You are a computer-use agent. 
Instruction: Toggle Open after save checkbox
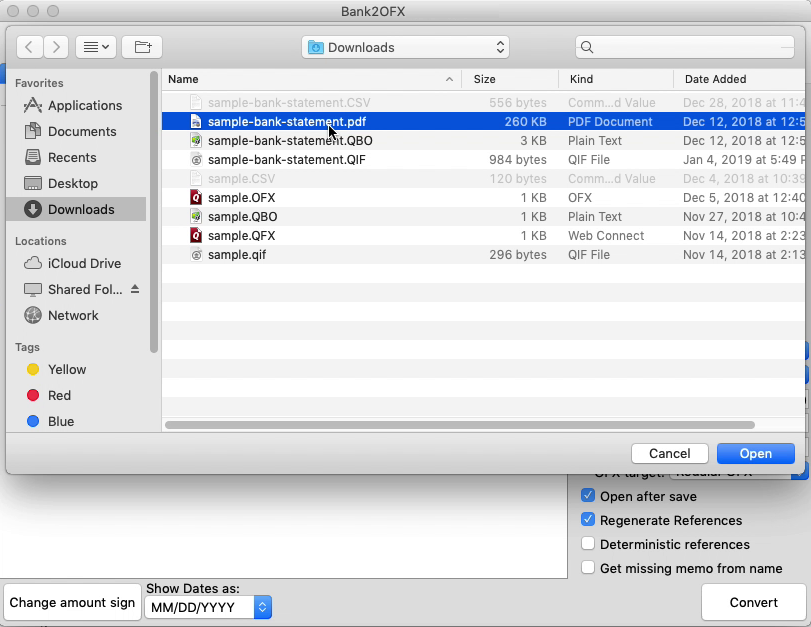(x=588, y=496)
